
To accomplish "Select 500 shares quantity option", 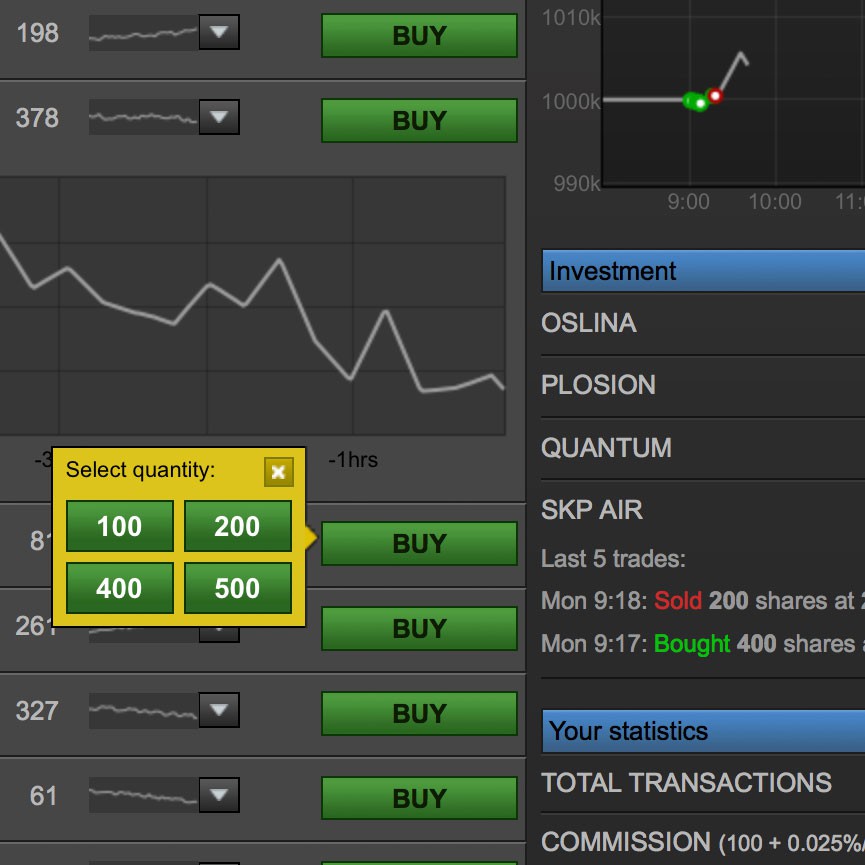I will click(x=237, y=588).
